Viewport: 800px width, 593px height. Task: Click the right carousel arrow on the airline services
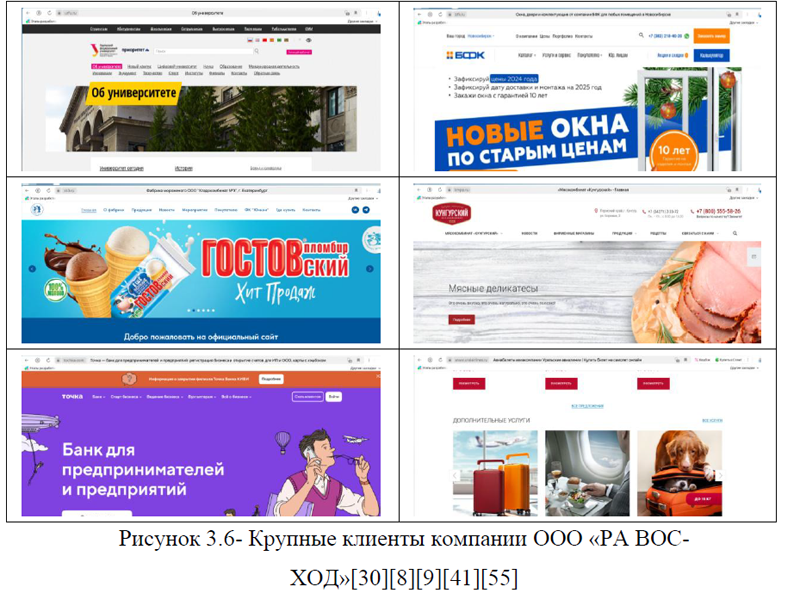[719, 476]
